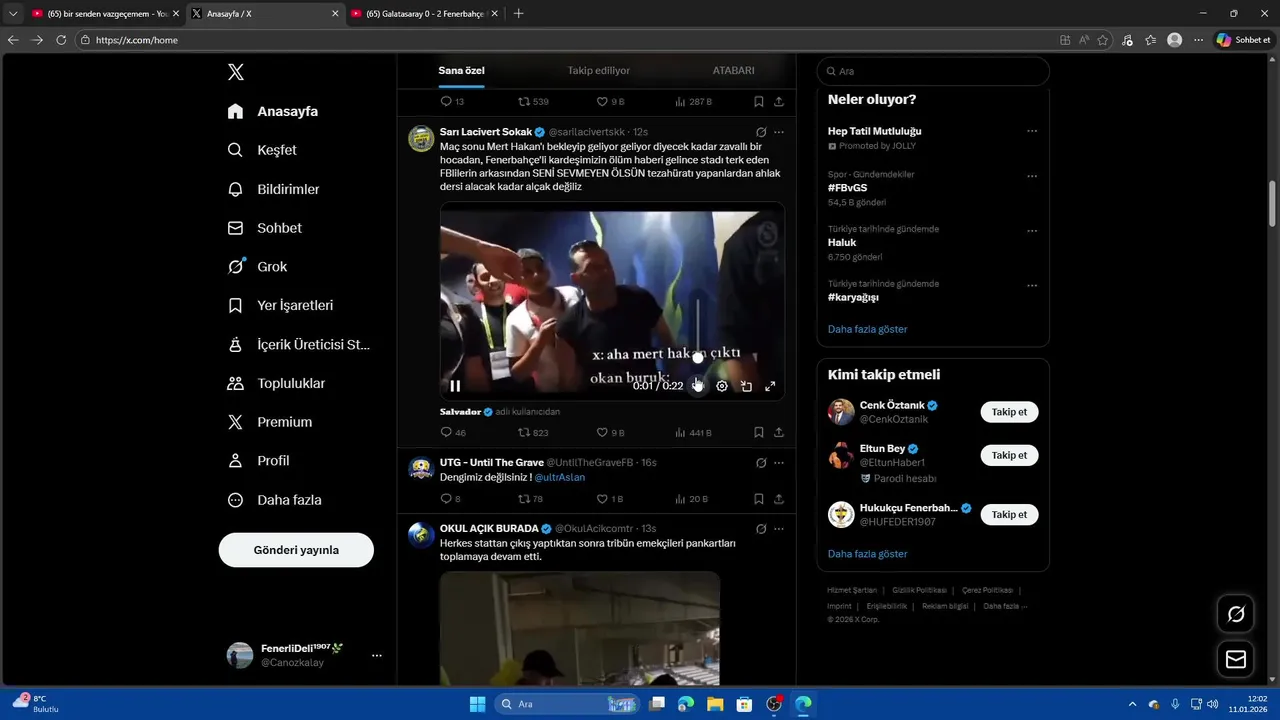This screenshot has height=720, width=1280.
Task: Follow Eltun Bey with Takip et
Action: coord(1009,455)
